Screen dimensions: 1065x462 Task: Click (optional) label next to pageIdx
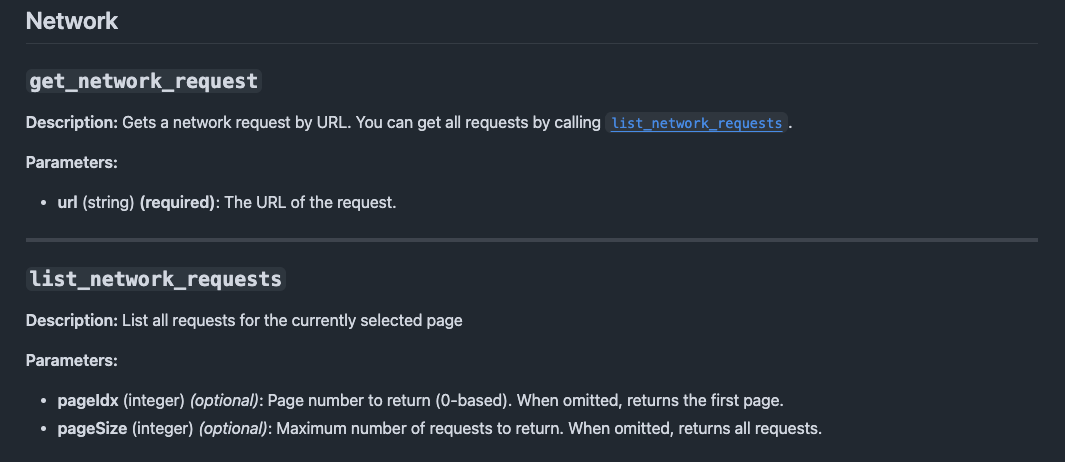(225, 401)
